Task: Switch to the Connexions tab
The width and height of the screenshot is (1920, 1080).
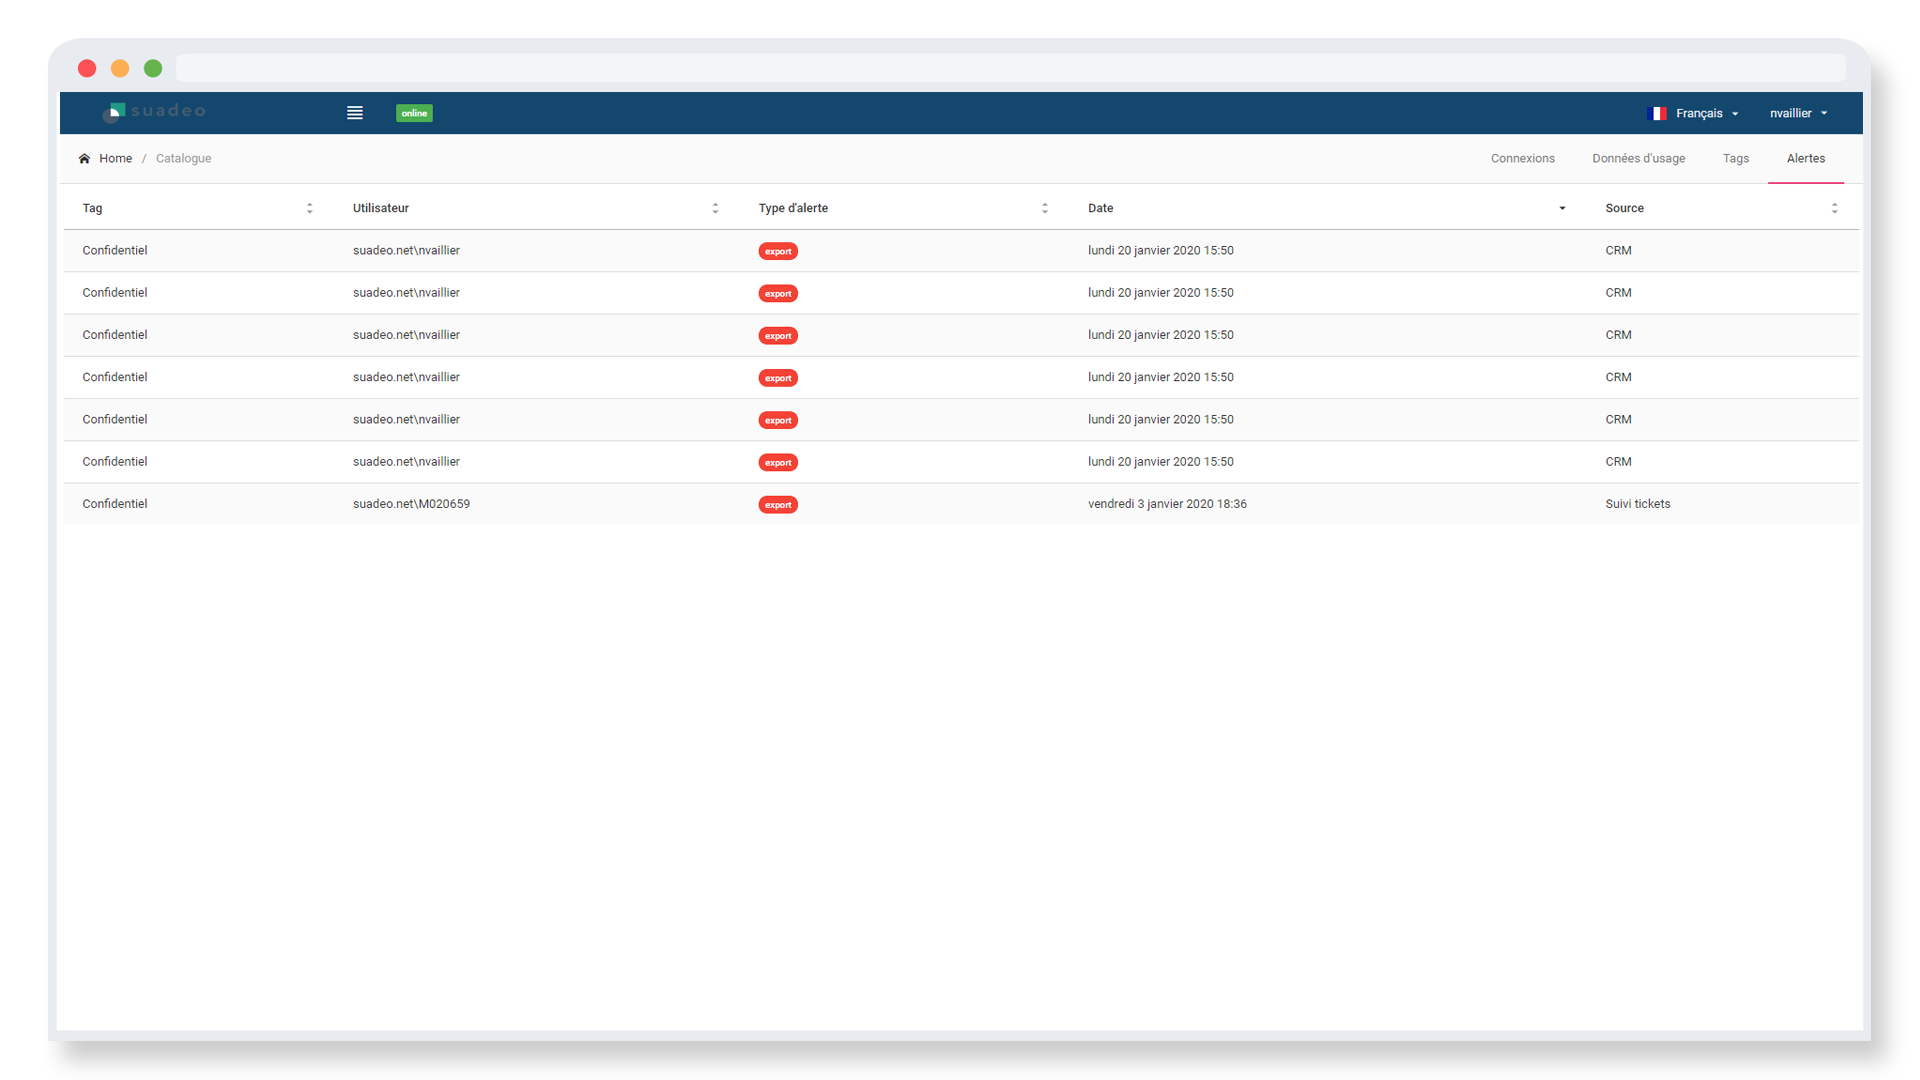Action: [1522, 158]
